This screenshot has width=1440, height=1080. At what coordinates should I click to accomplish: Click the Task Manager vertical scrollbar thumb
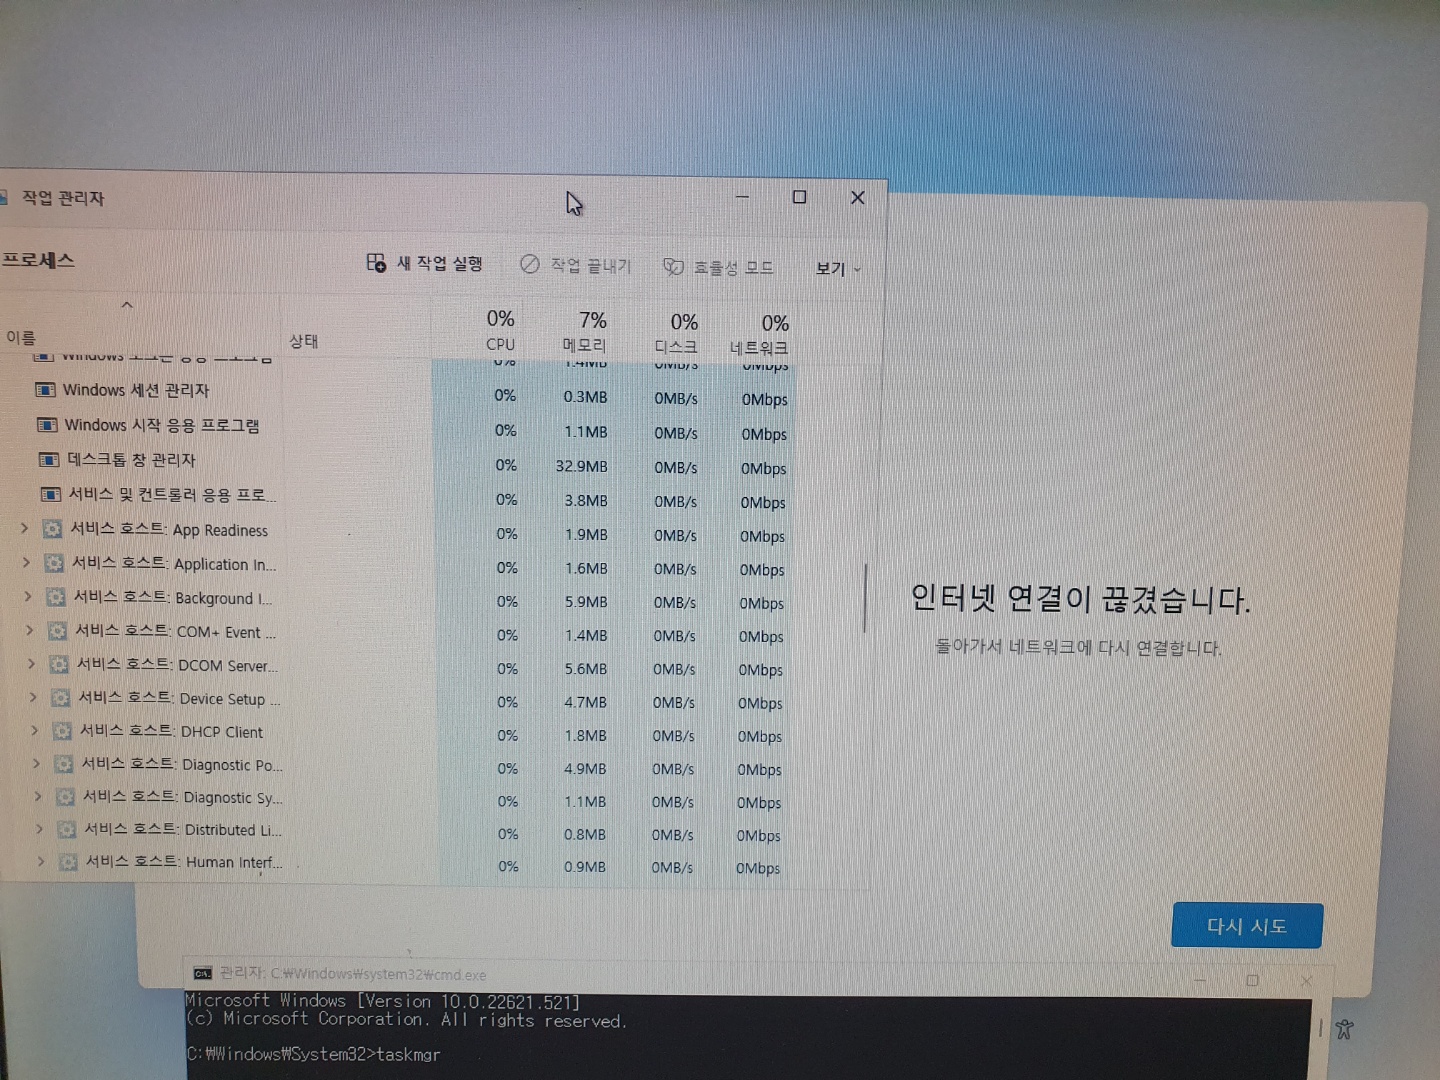tap(865, 598)
